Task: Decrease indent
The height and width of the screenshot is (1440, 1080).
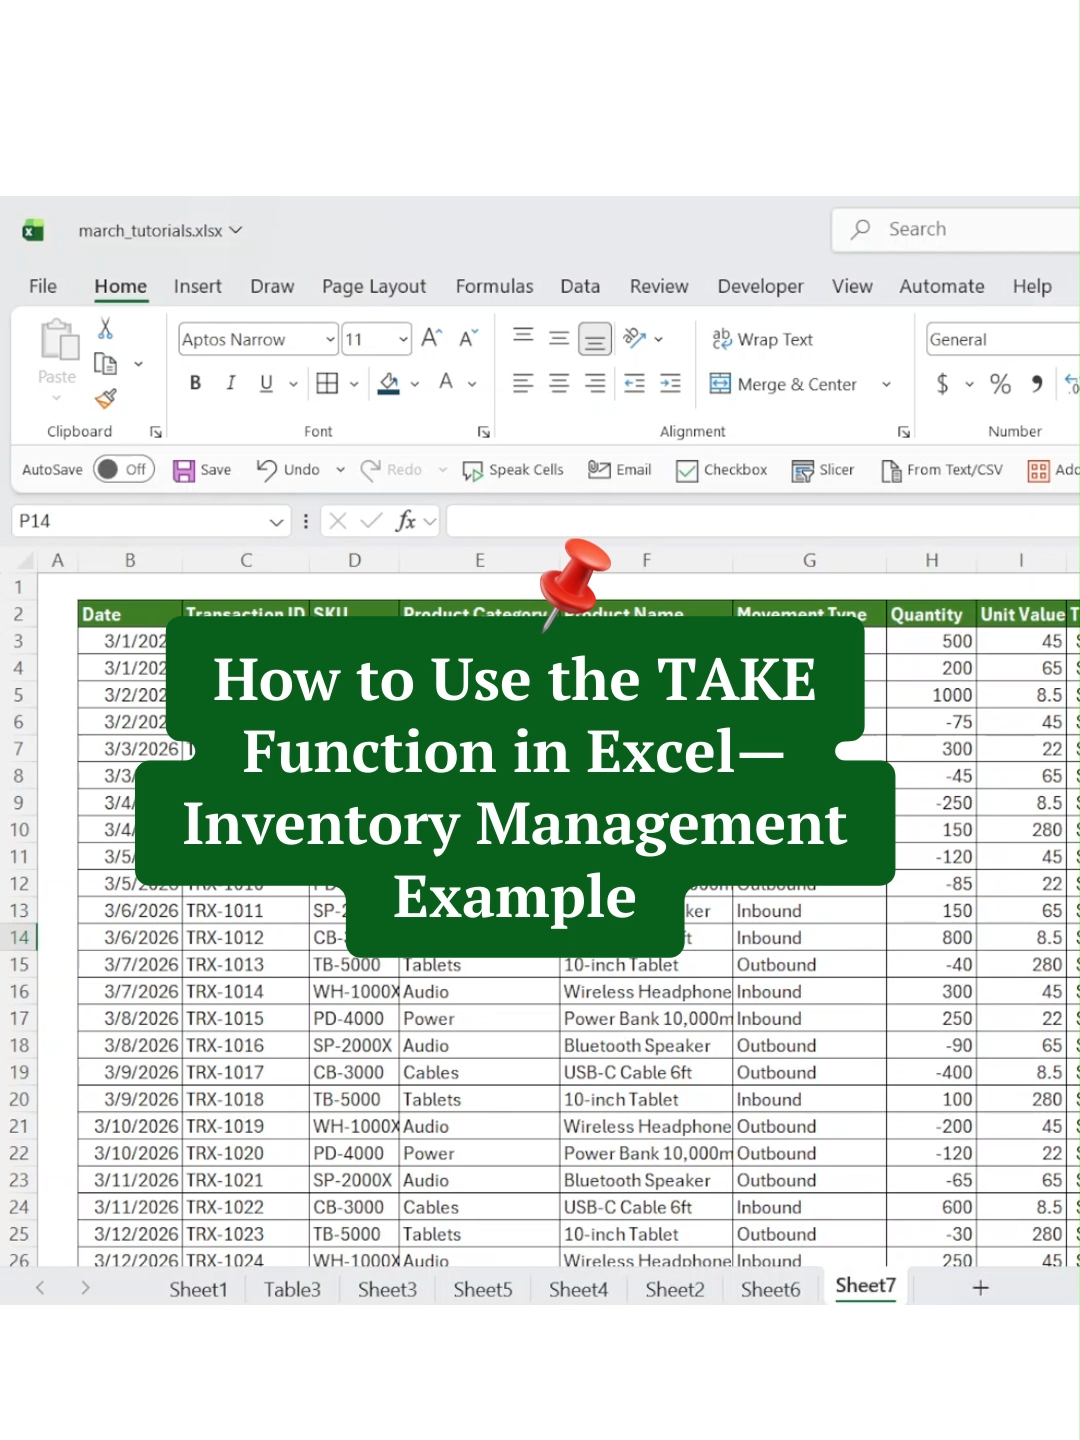Action: (634, 383)
